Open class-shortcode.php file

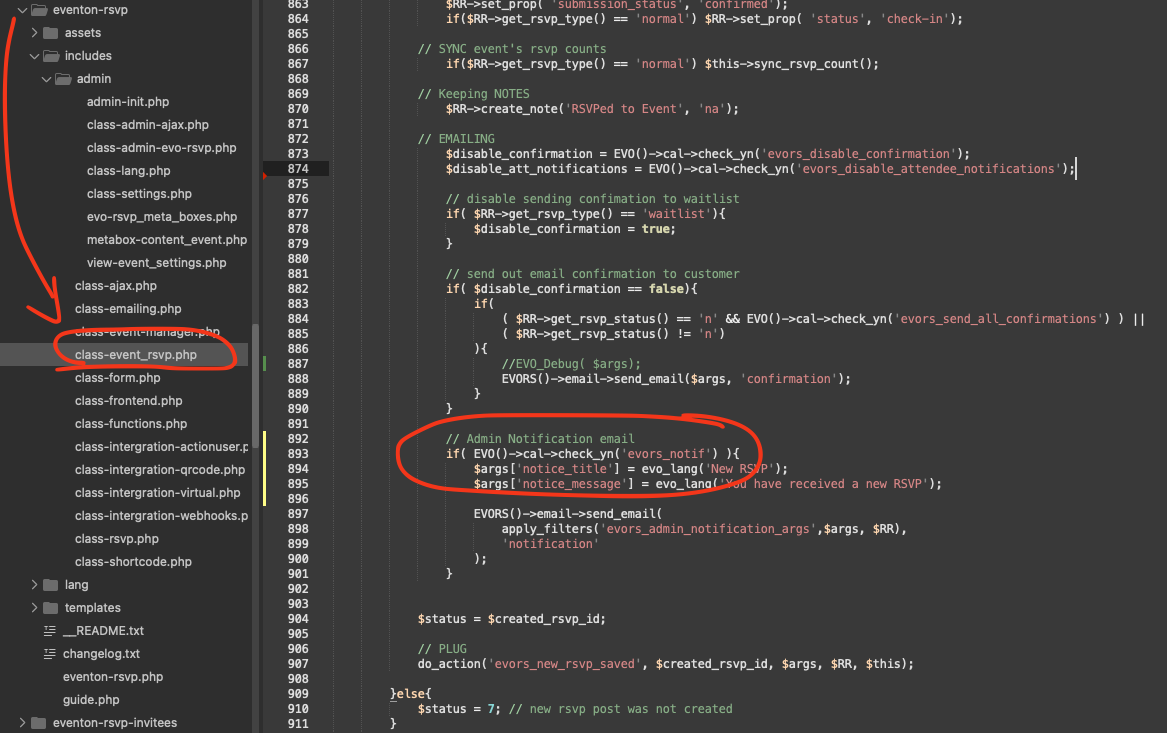click(x=133, y=562)
